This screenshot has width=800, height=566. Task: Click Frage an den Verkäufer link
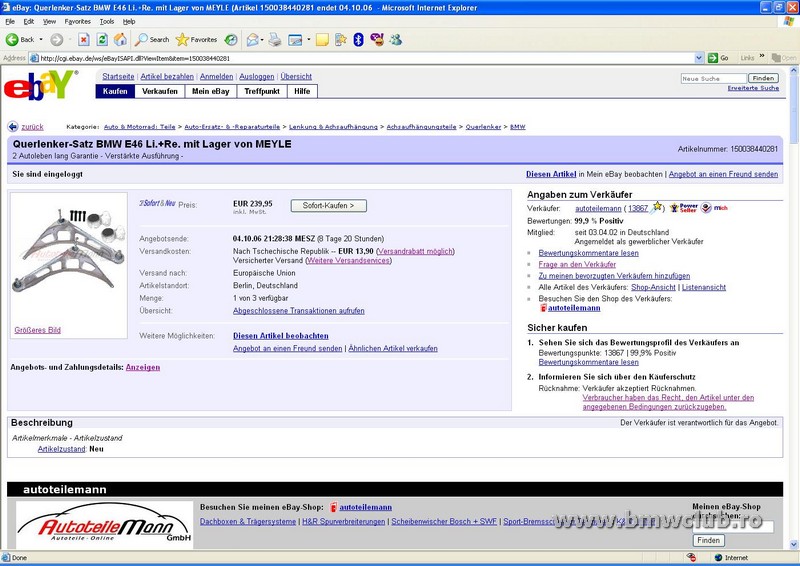point(577,264)
